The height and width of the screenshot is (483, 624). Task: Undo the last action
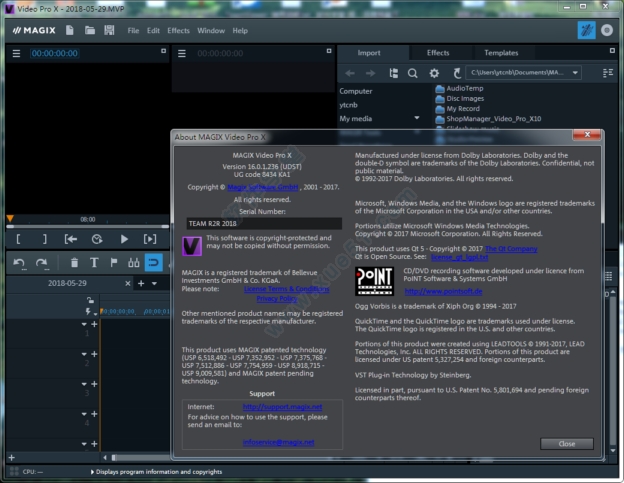(19, 263)
